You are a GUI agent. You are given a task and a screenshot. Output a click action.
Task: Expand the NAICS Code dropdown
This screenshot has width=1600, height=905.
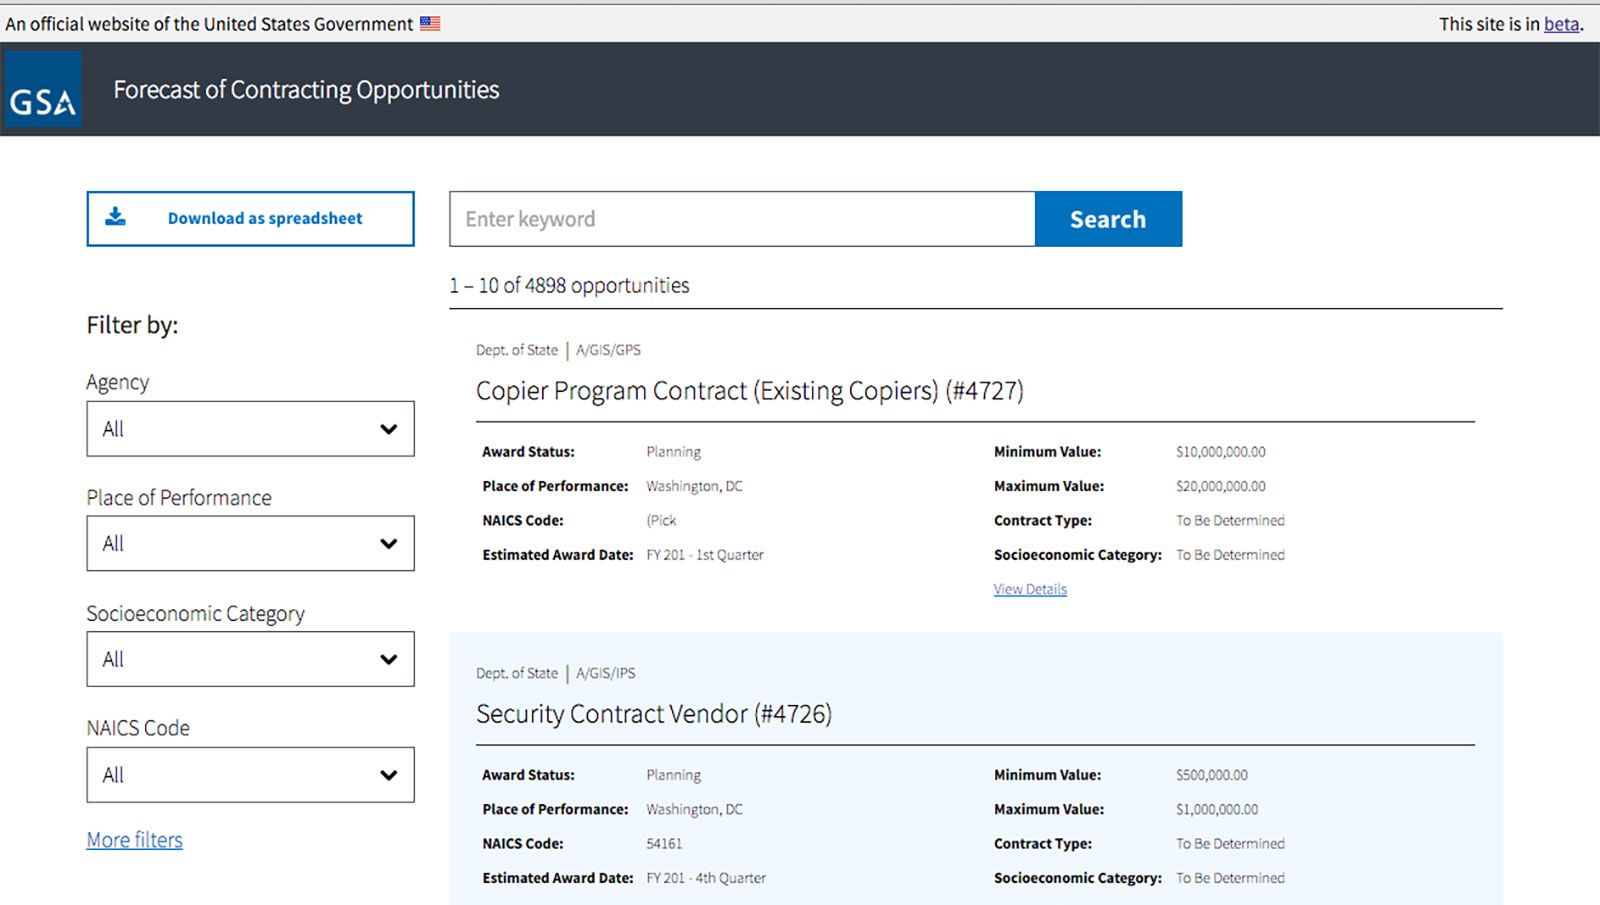[x=250, y=775]
